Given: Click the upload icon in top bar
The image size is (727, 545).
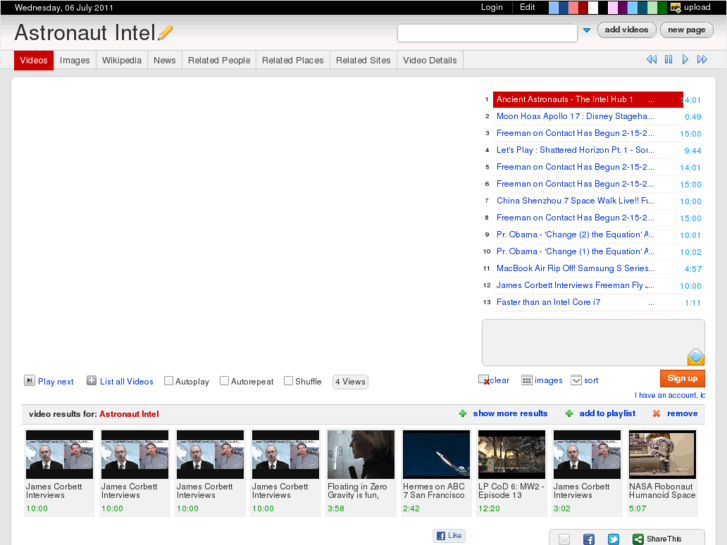Looking at the screenshot, I should click(x=676, y=7).
